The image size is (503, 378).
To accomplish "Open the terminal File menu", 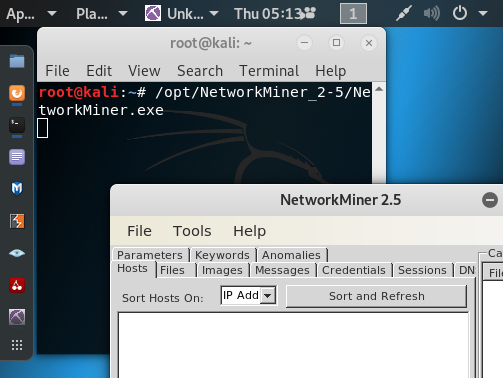I will click(57, 71).
